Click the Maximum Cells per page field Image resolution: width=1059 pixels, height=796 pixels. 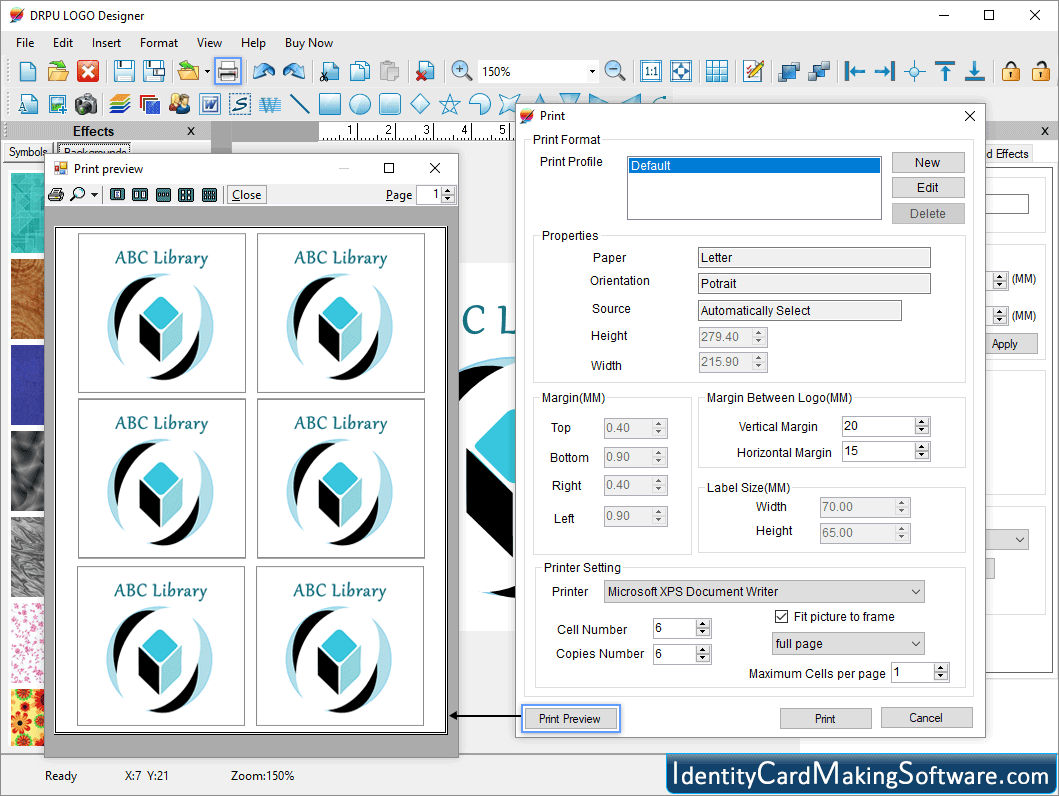[912, 672]
